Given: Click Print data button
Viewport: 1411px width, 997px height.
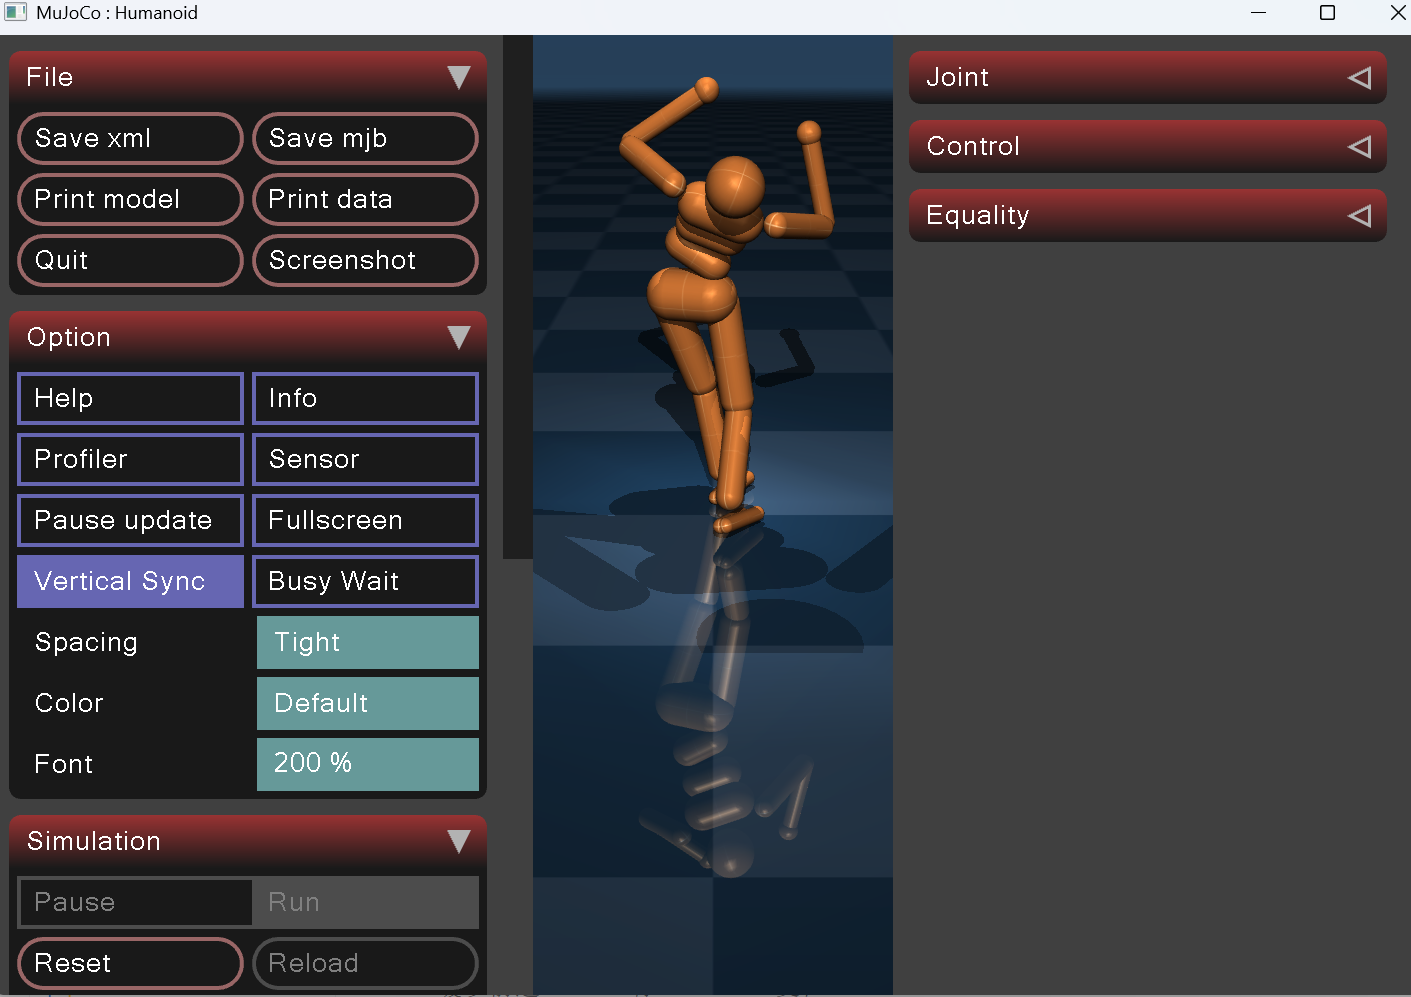Looking at the screenshot, I should 365,199.
